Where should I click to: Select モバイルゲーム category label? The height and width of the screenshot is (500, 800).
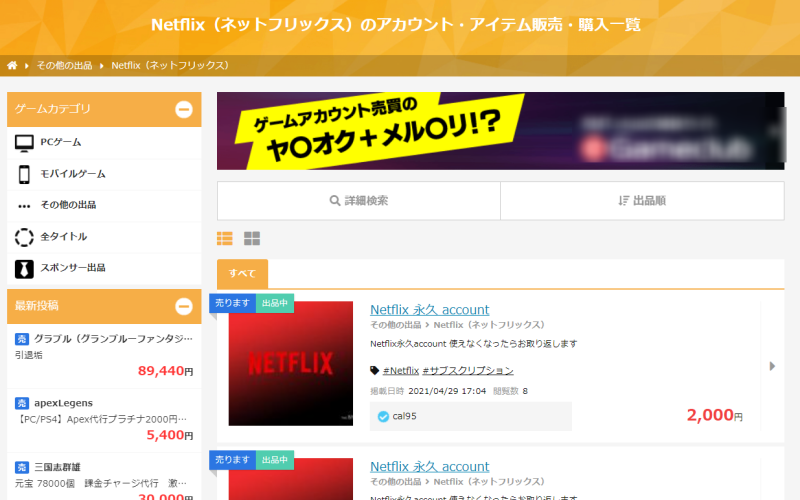pyautogui.click(x=73, y=174)
